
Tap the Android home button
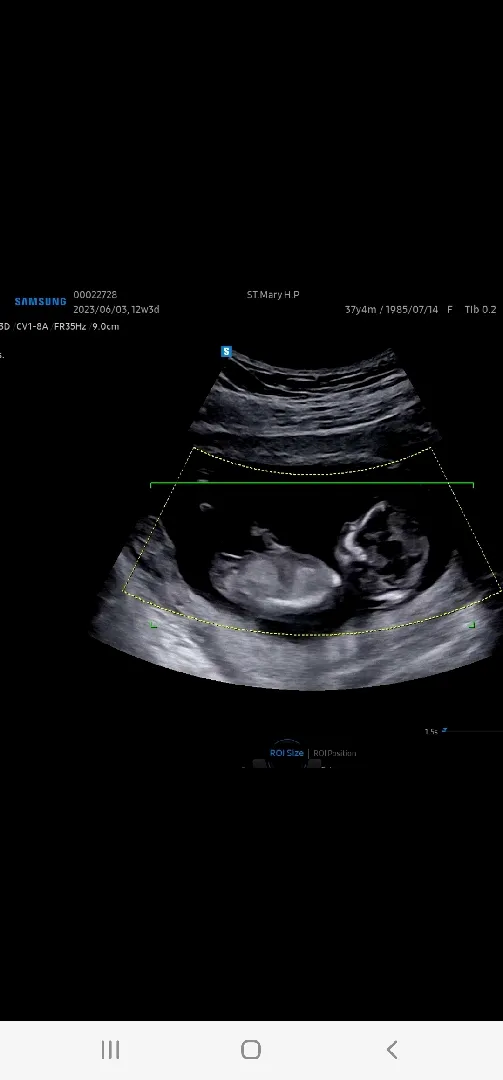point(251,1050)
